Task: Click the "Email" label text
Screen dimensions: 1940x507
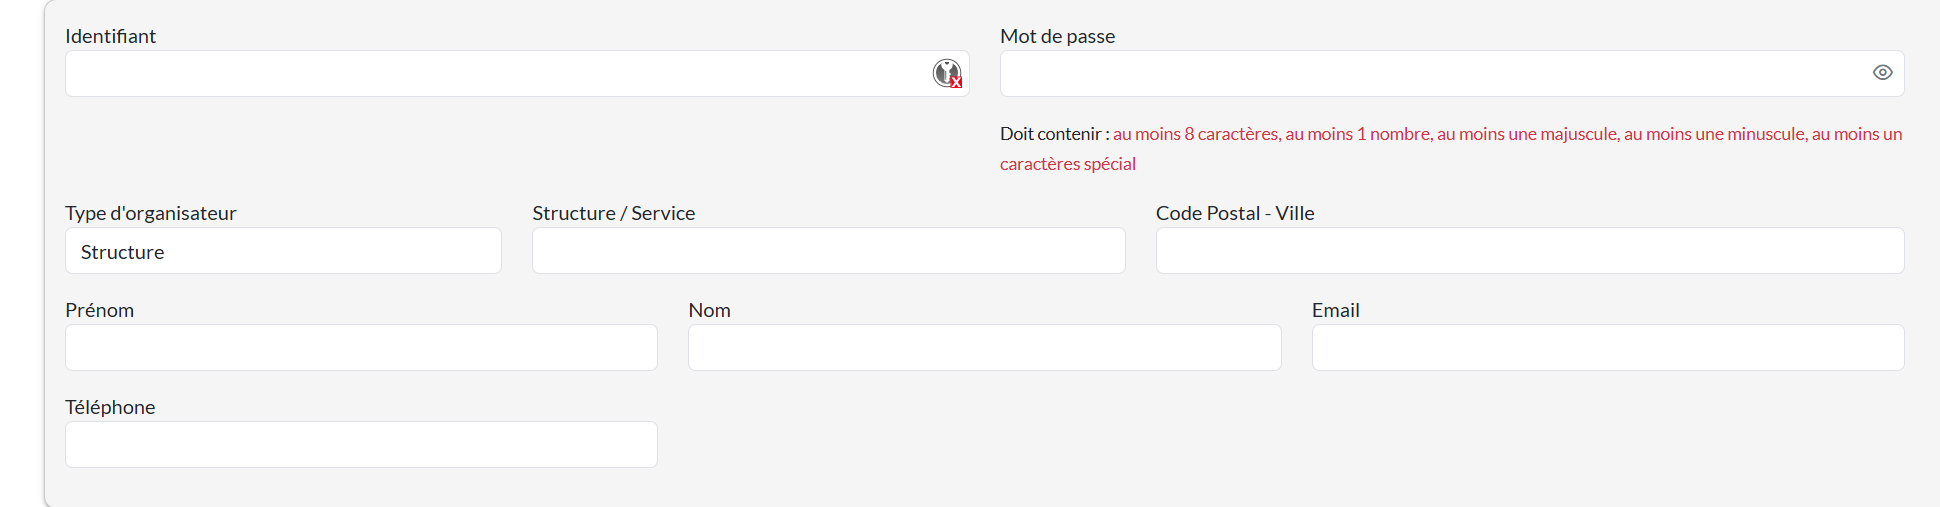Action: [x=1335, y=310]
